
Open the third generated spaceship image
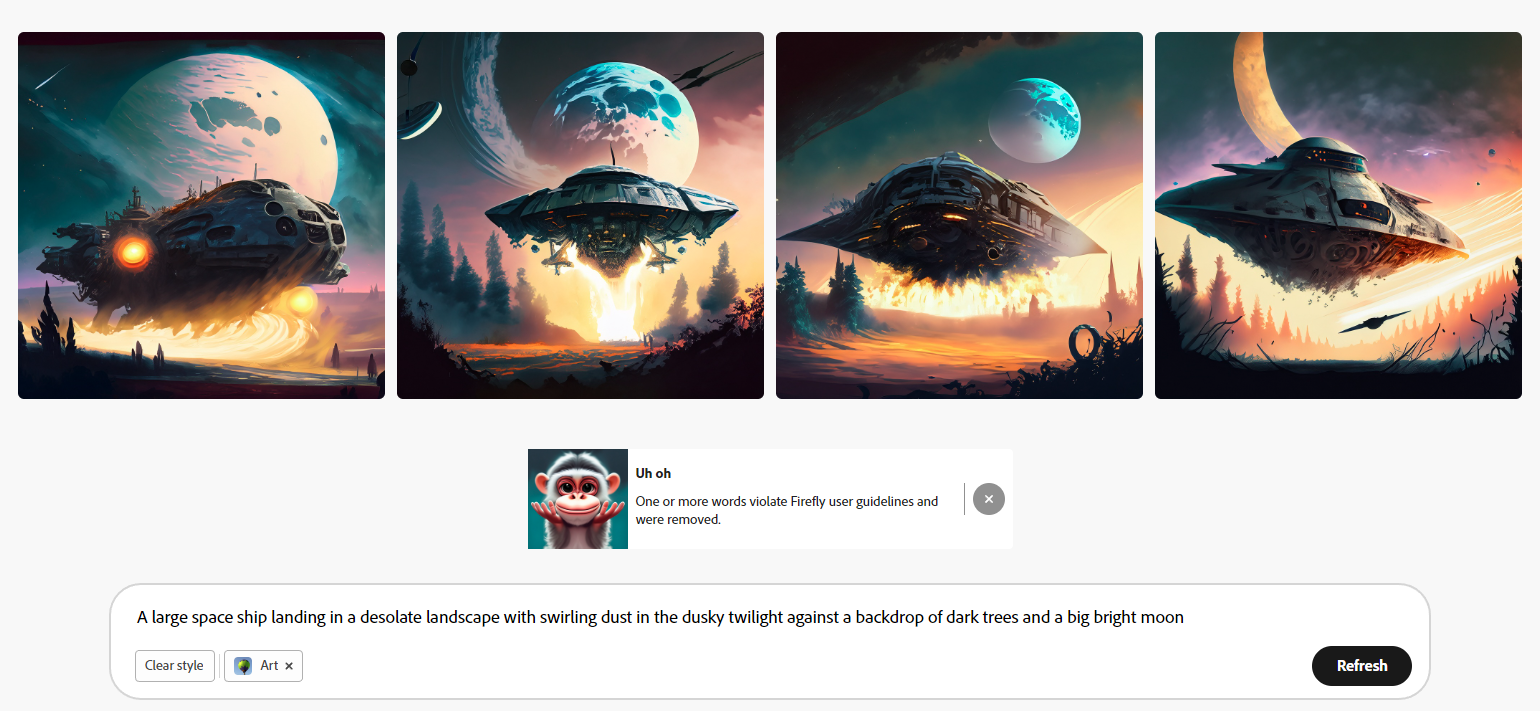959,215
